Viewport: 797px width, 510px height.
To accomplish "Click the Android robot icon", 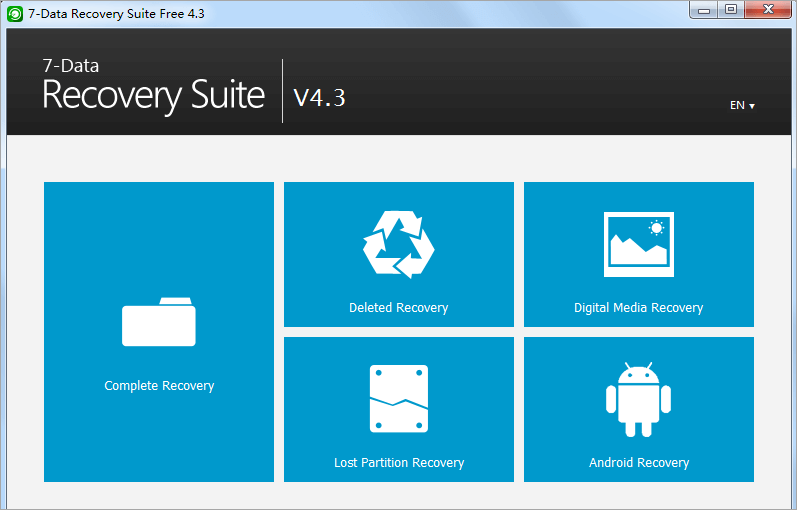I will pyautogui.click(x=638, y=399).
